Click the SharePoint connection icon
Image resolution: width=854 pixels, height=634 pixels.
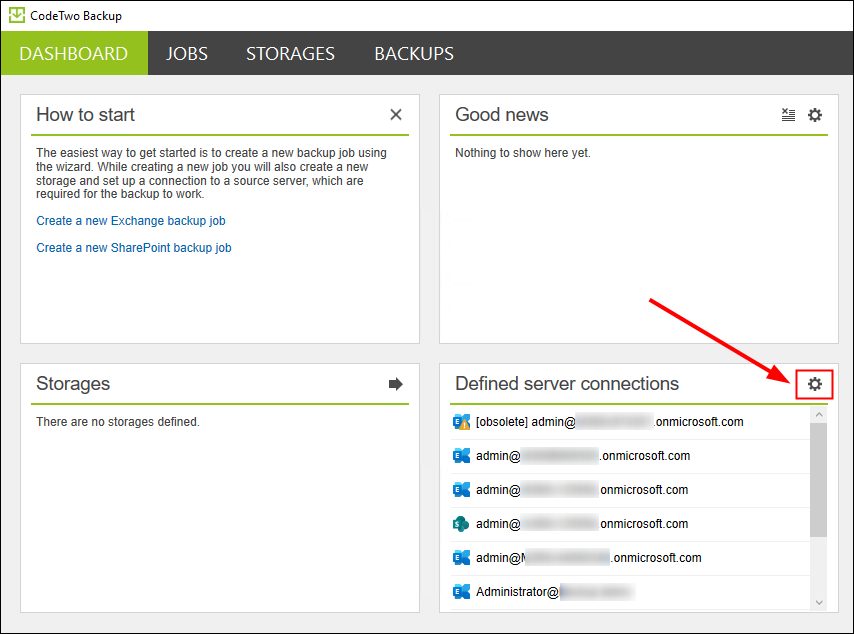(x=461, y=524)
